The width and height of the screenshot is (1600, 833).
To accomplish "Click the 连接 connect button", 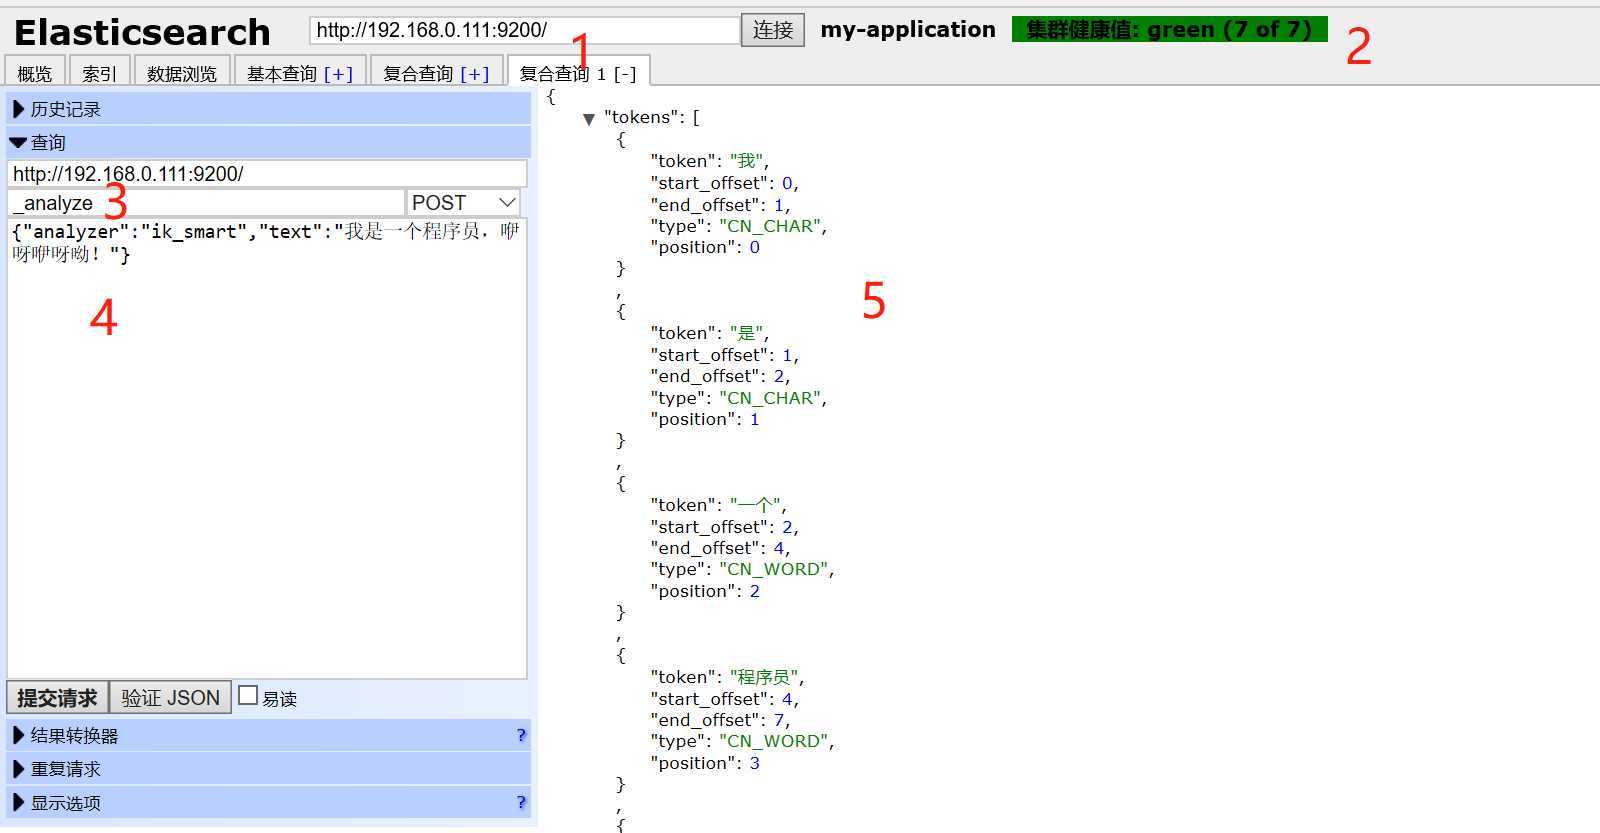I will coord(773,30).
